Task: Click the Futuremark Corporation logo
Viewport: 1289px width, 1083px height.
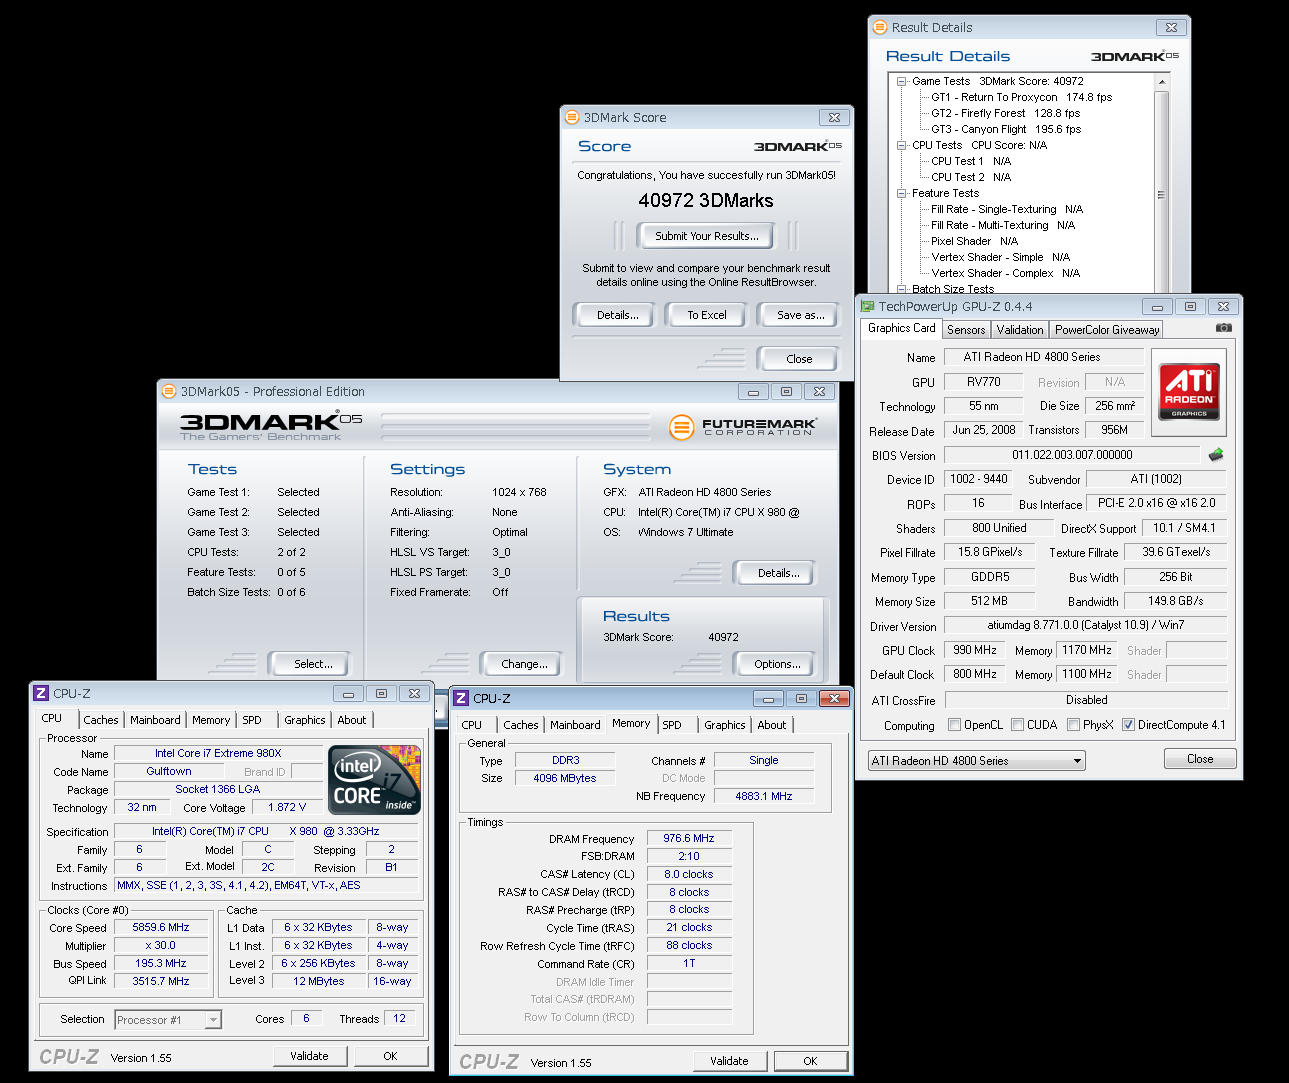Action: pos(743,427)
